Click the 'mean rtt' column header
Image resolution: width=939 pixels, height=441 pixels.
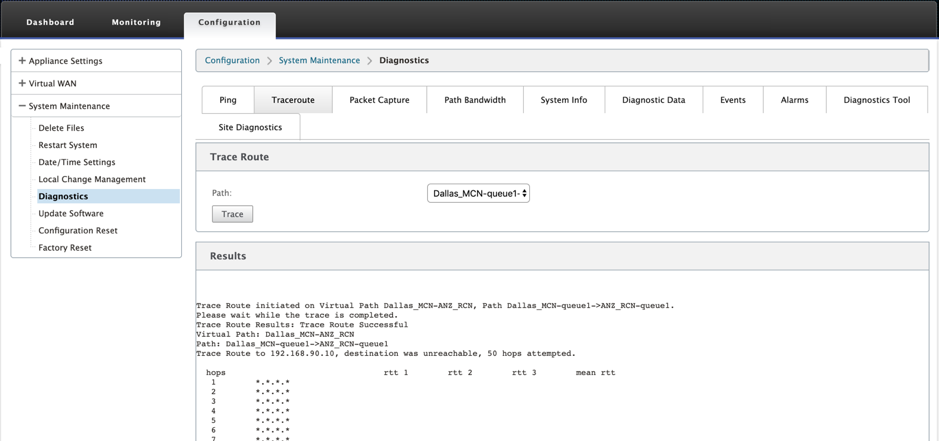[x=595, y=373]
